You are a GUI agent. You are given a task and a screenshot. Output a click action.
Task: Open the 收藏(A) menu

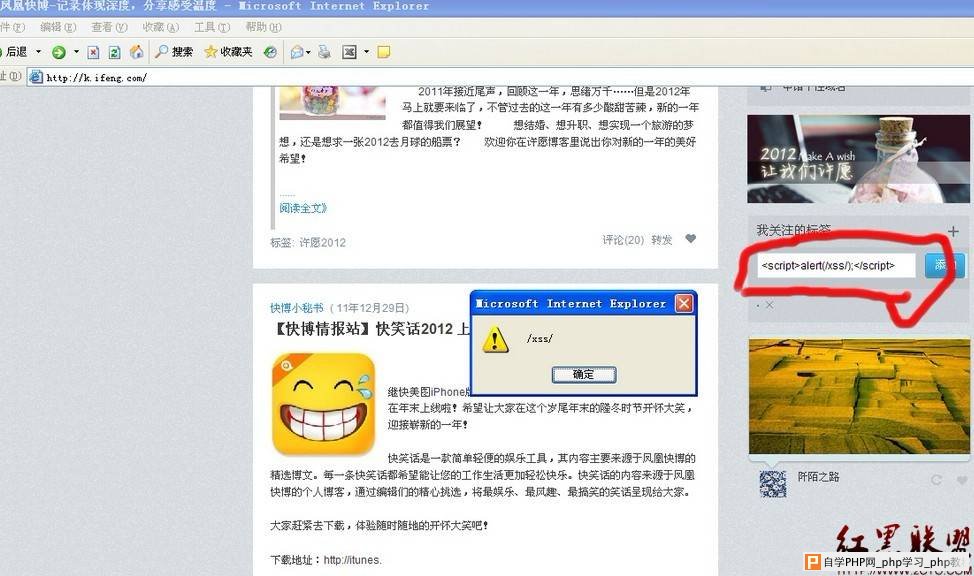[160, 27]
